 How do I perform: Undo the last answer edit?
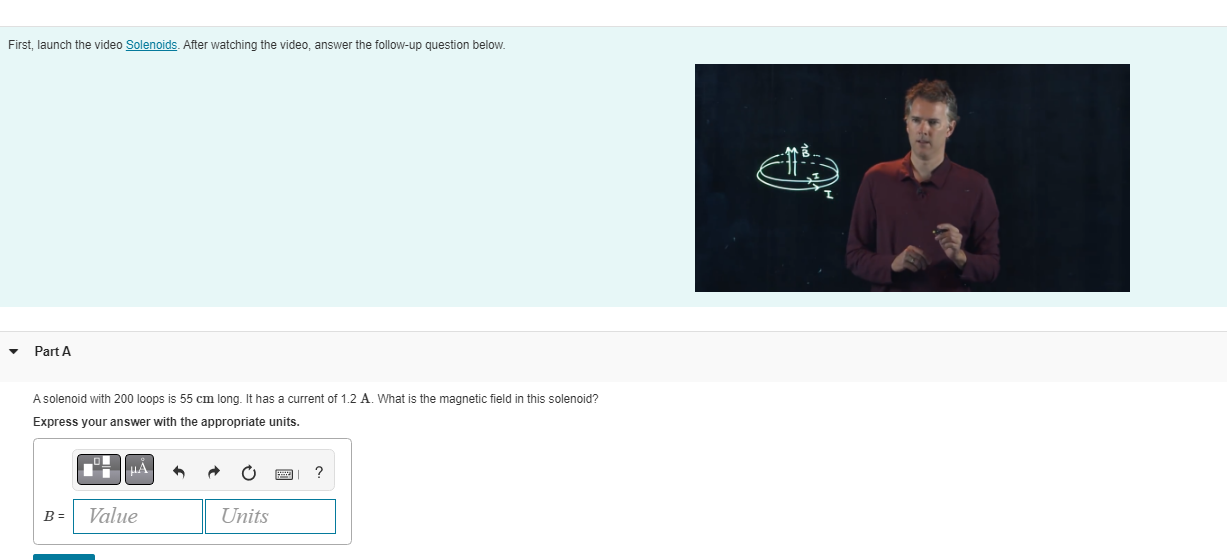(x=178, y=472)
